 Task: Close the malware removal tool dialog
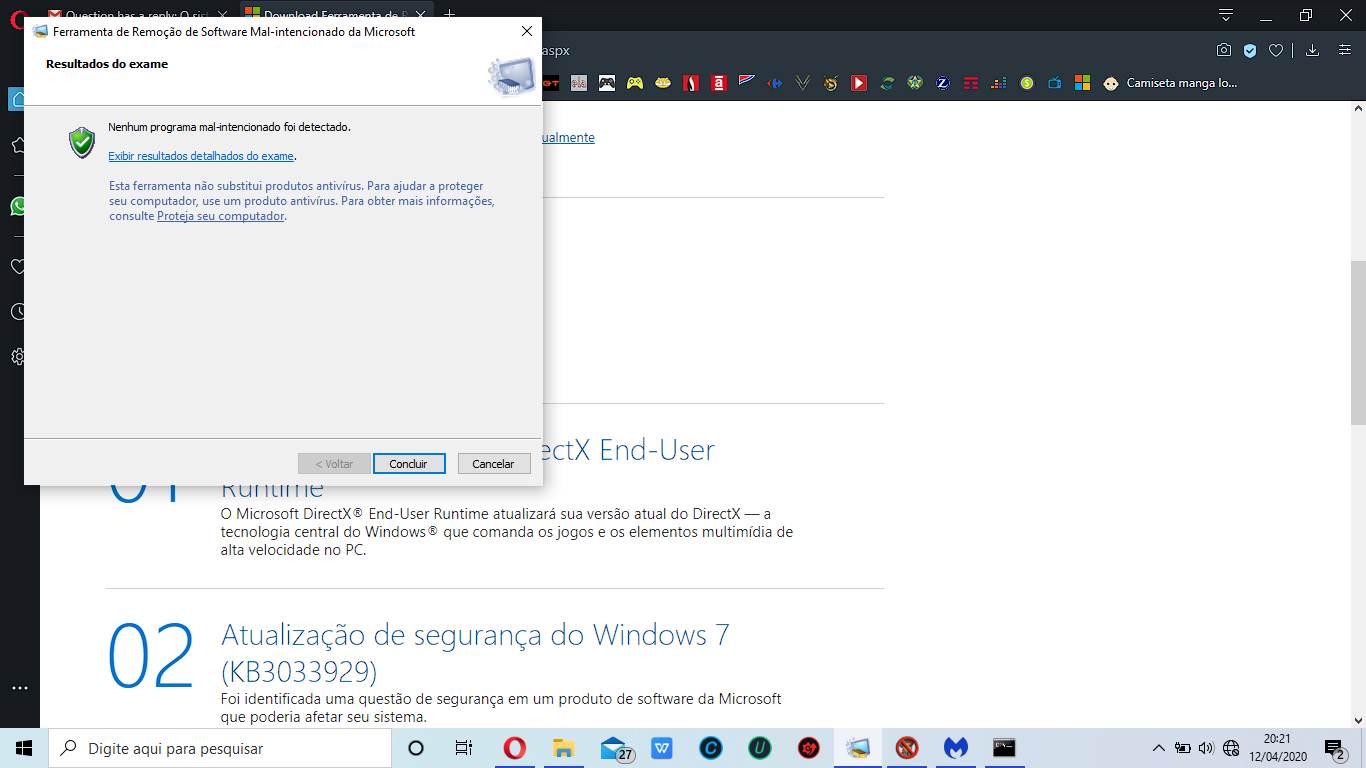click(x=527, y=31)
